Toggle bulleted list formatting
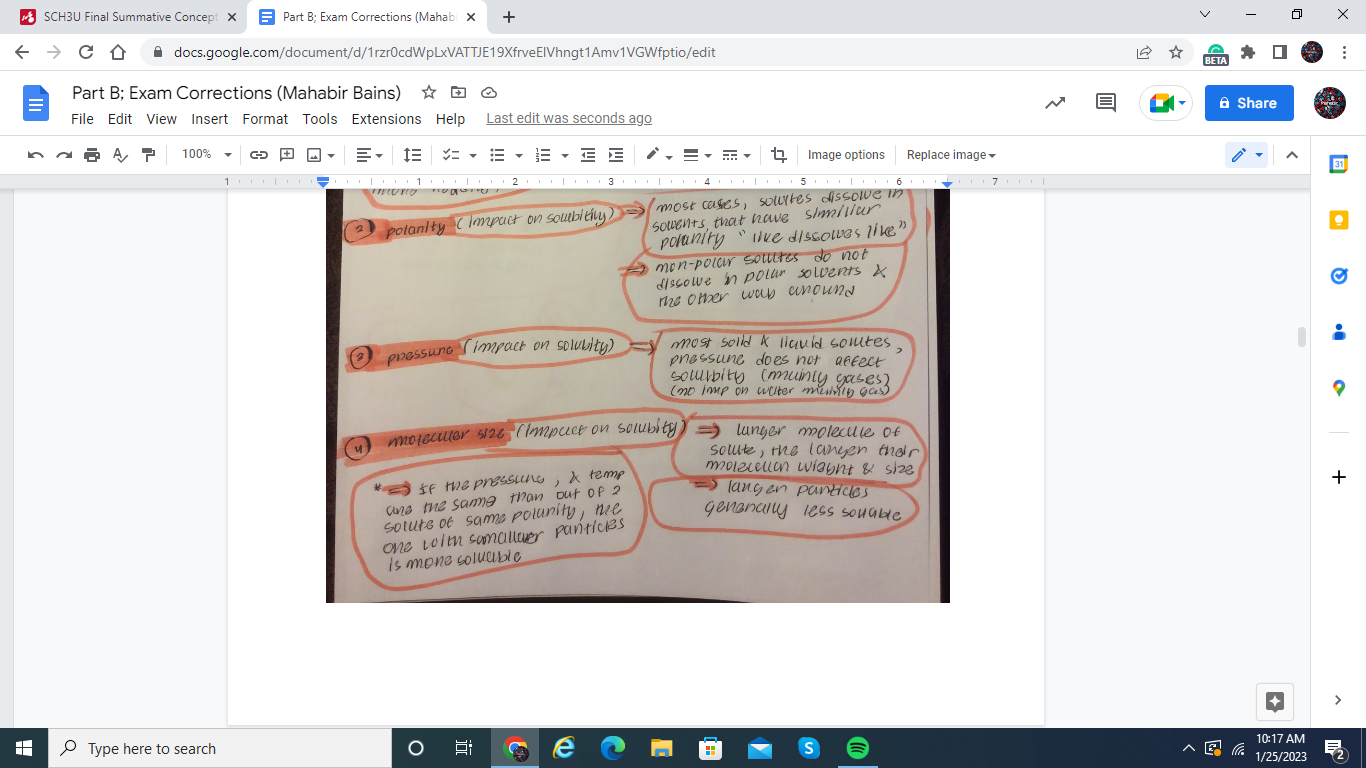The width and height of the screenshot is (1366, 768). pos(497,155)
